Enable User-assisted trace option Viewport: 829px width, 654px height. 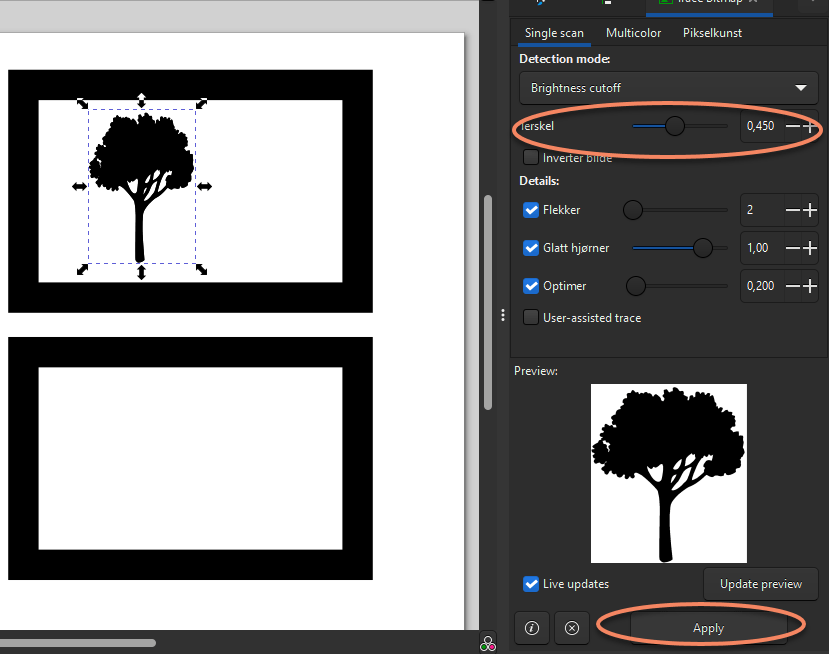click(x=531, y=318)
